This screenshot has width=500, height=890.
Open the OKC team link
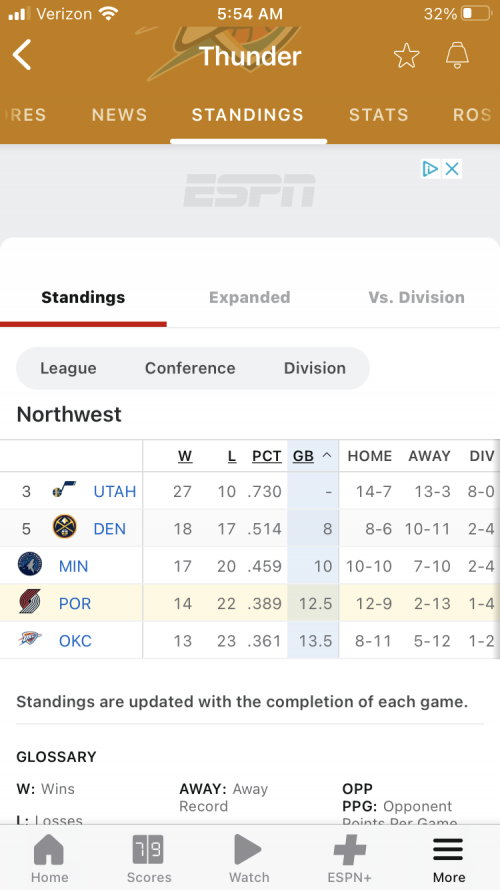point(75,641)
